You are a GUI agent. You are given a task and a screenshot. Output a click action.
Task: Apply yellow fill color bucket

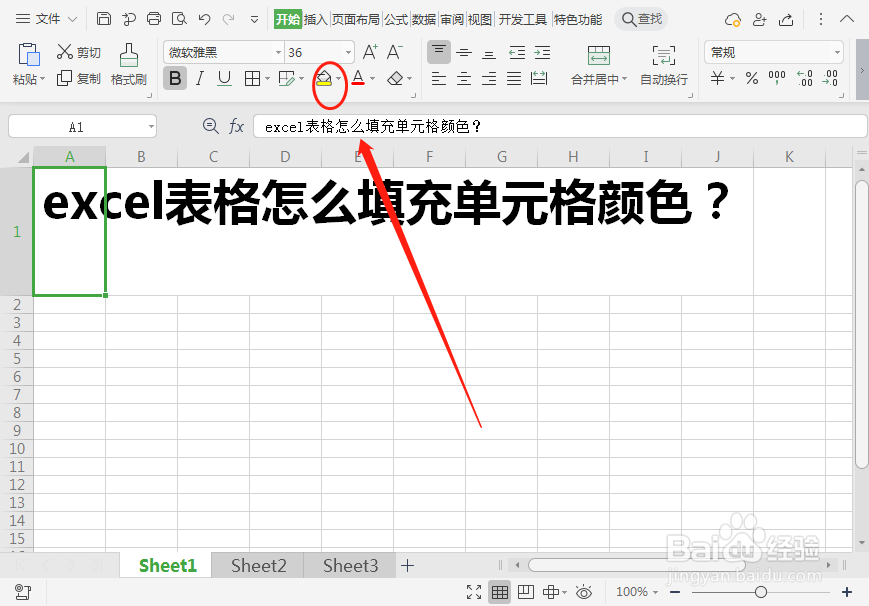click(x=324, y=78)
